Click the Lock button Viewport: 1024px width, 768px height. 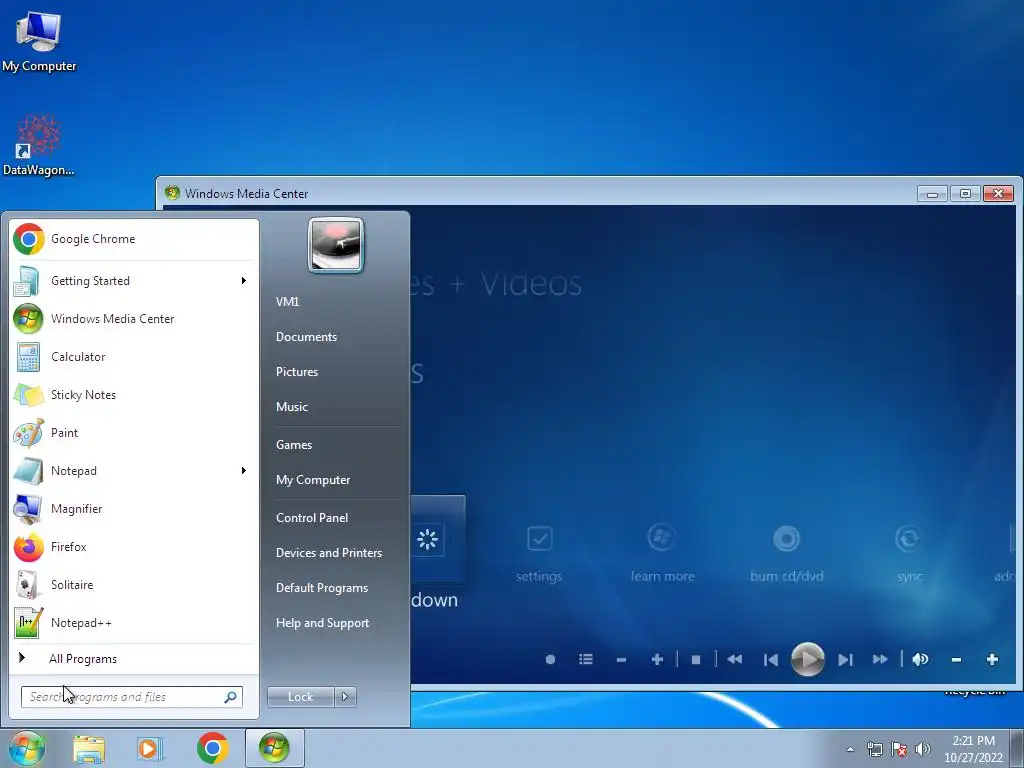300,697
